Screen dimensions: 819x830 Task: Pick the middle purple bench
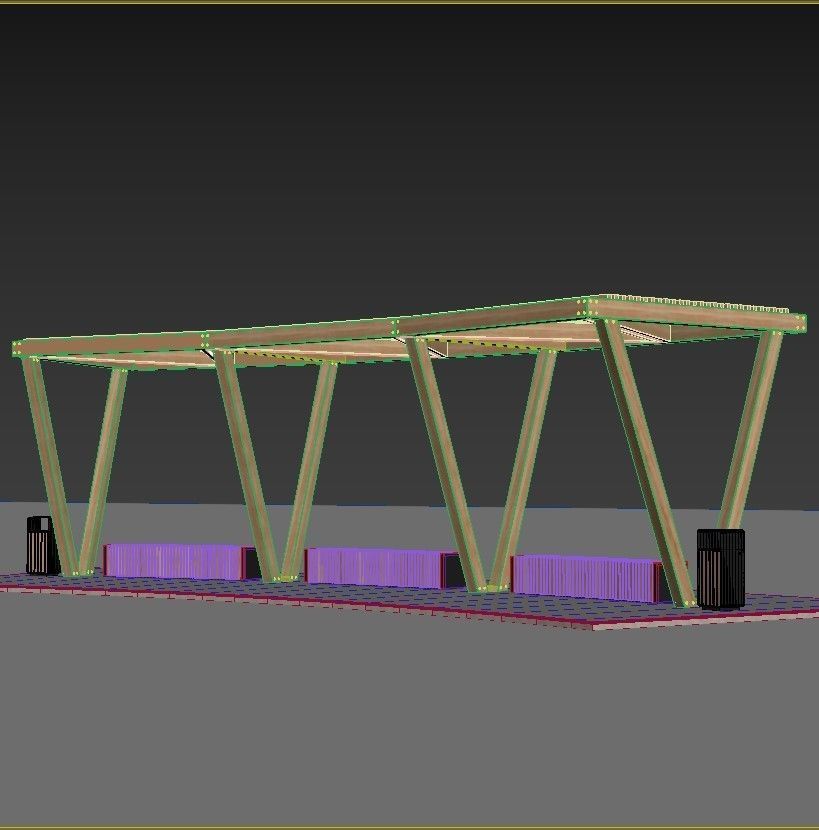point(381,568)
